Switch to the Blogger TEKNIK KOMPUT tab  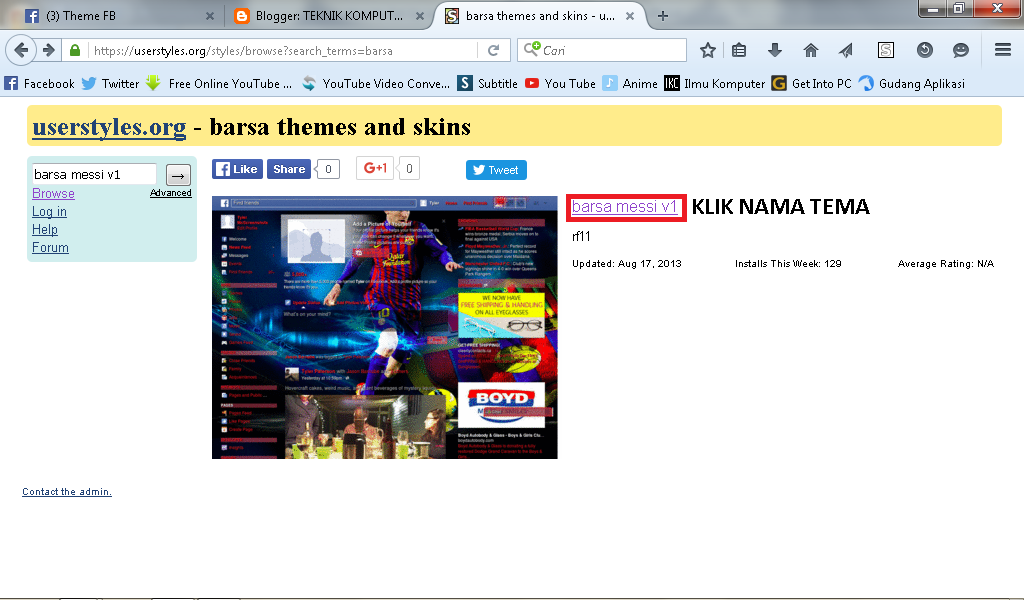(328, 16)
